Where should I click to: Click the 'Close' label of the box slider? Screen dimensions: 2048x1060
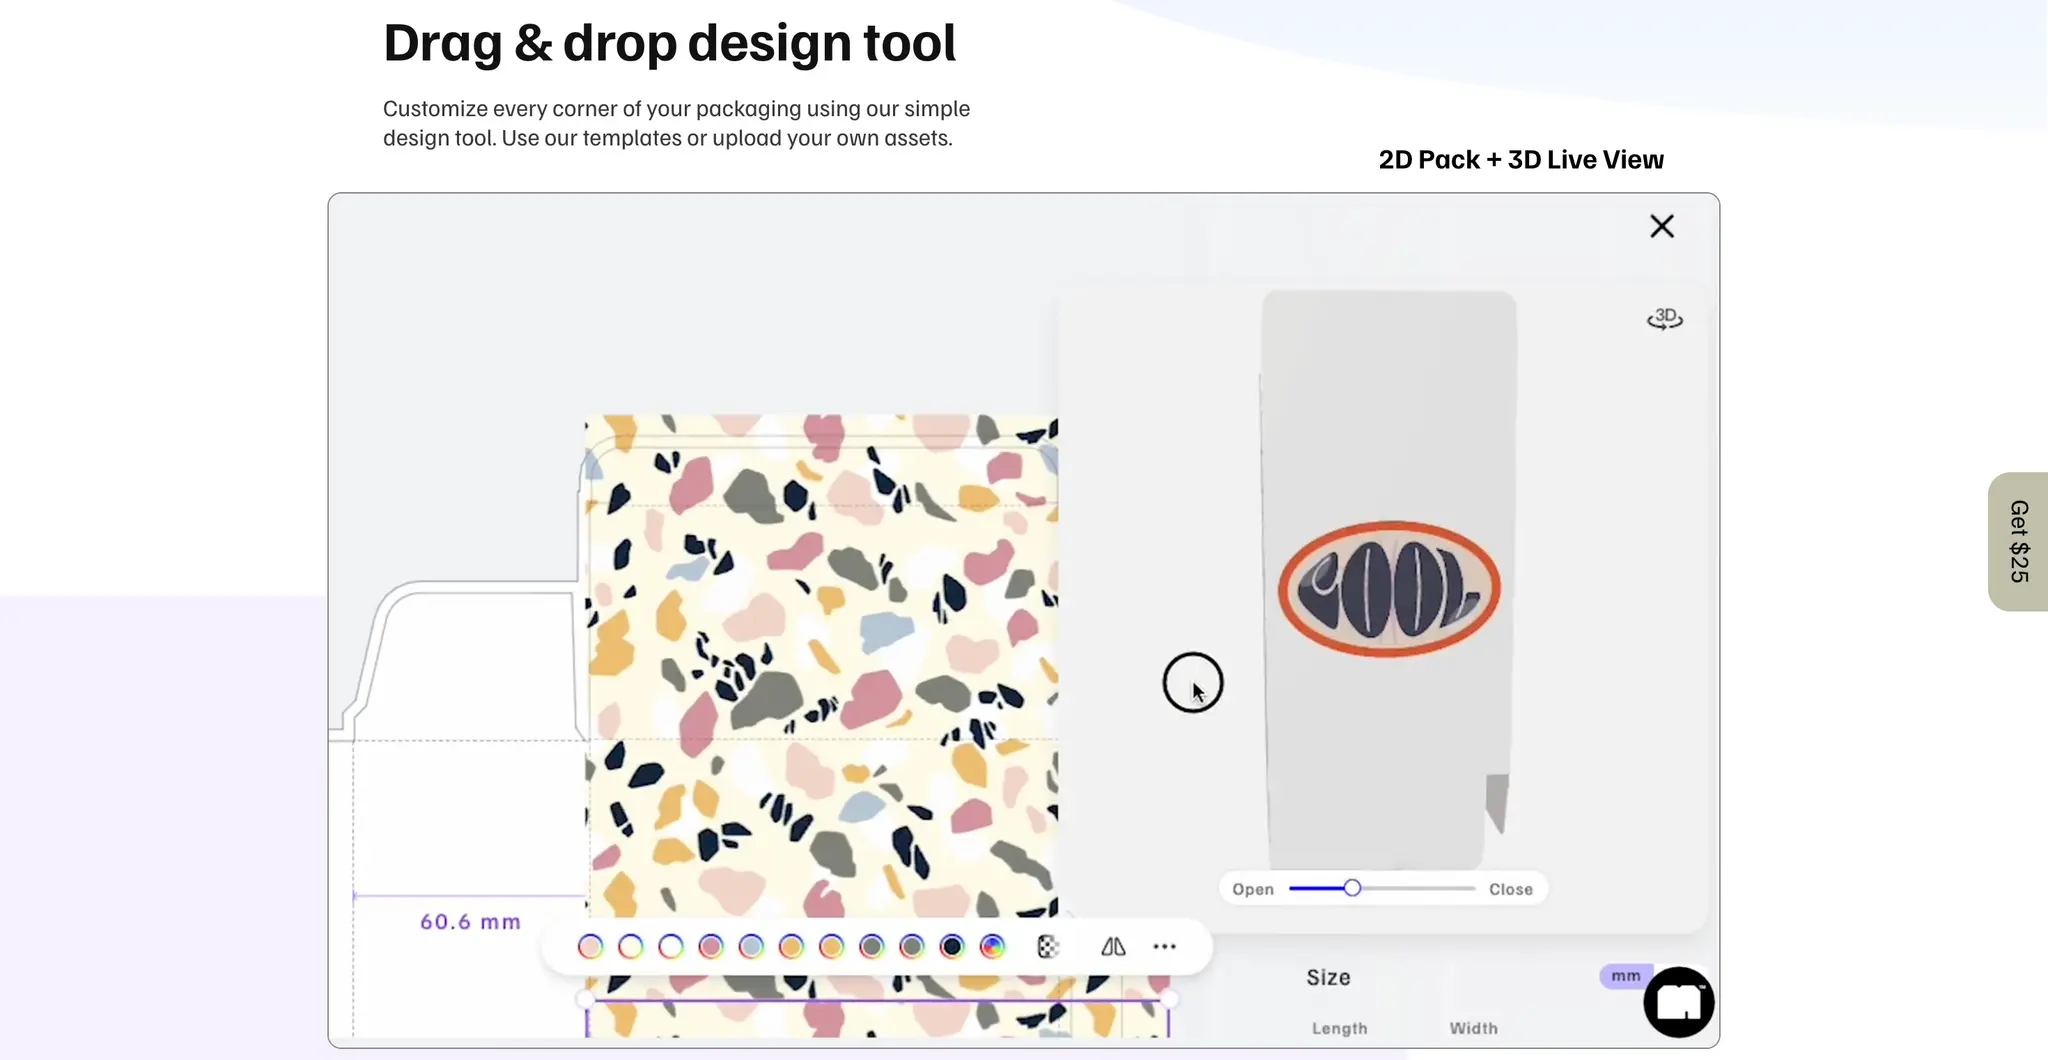1510,889
